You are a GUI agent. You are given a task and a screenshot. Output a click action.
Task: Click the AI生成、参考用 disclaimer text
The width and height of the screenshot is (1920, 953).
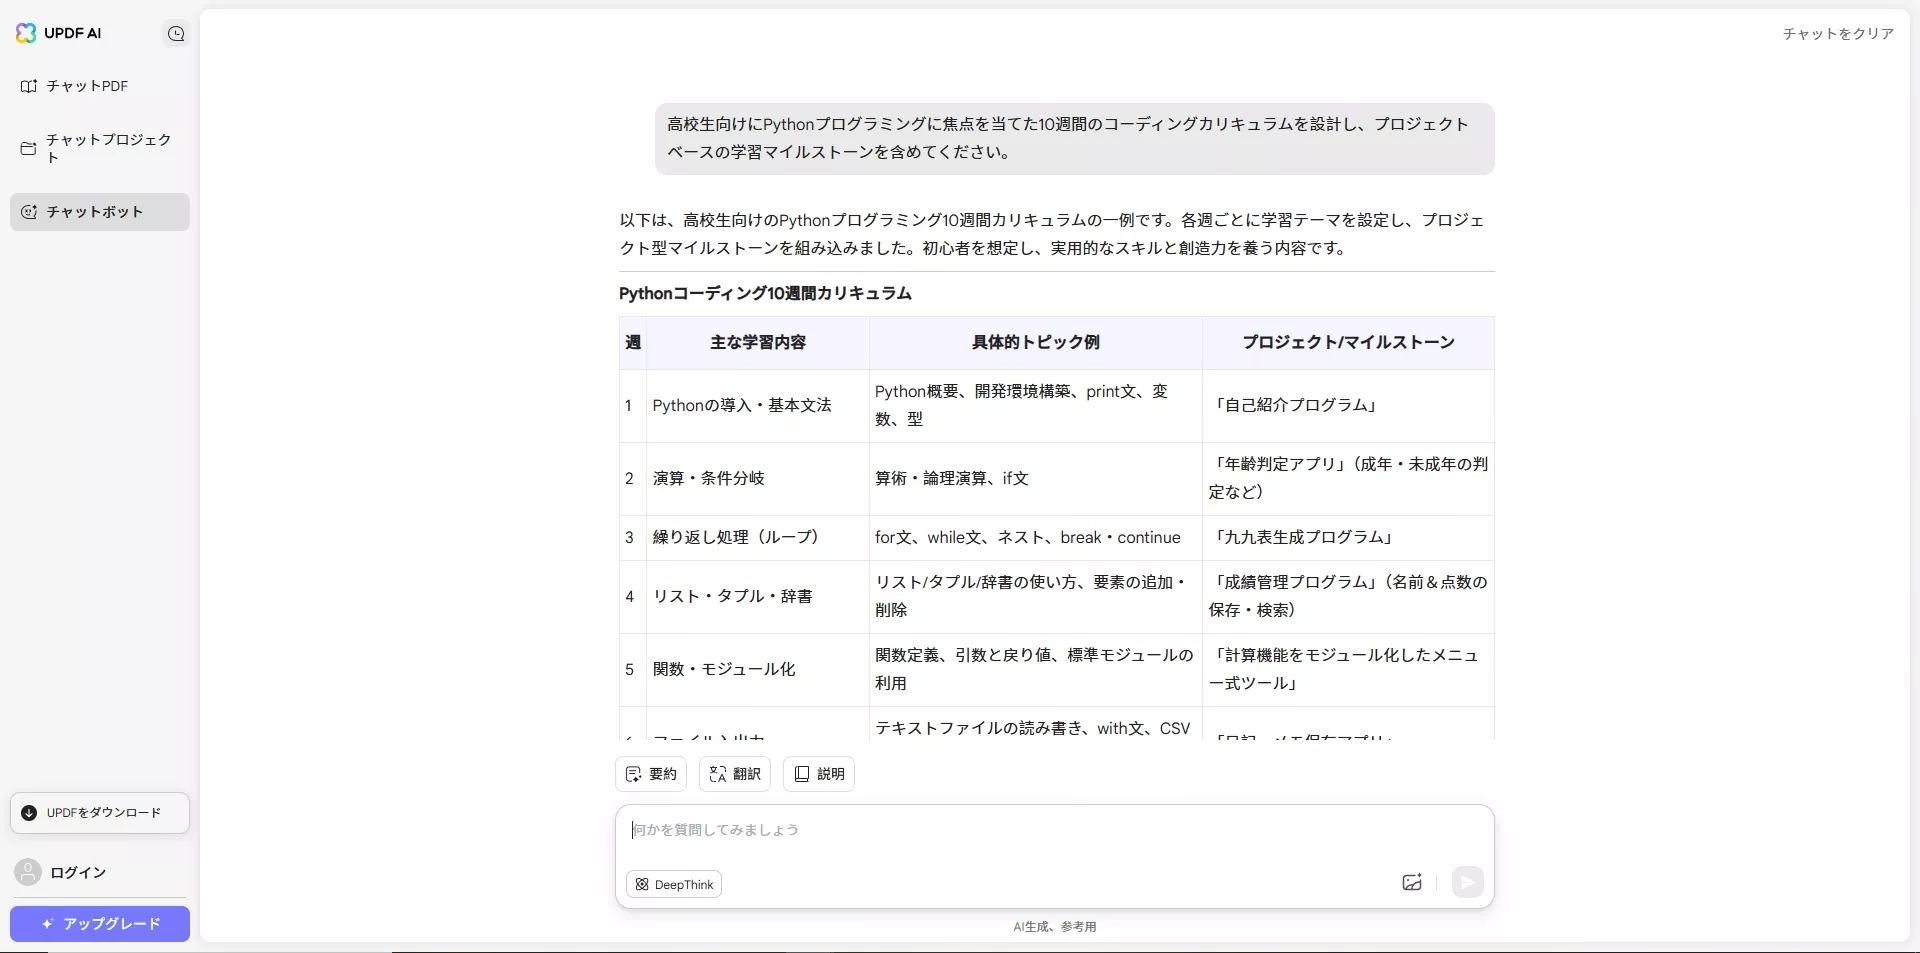[x=1055, y=927]
